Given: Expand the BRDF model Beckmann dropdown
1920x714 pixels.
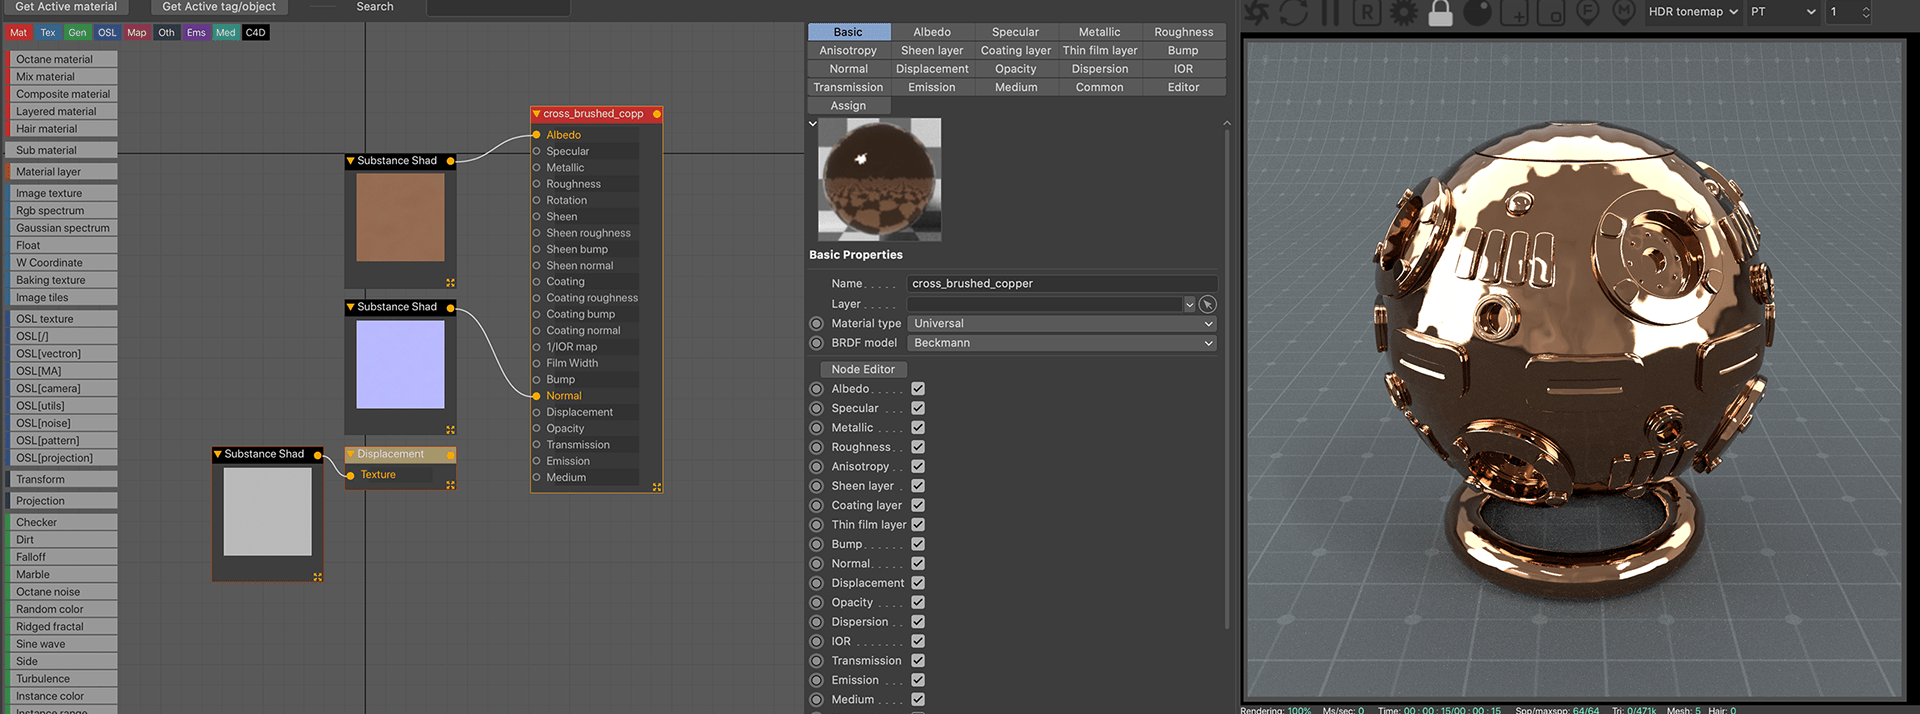Looking at the screenshot, I should coord(1062,343).
